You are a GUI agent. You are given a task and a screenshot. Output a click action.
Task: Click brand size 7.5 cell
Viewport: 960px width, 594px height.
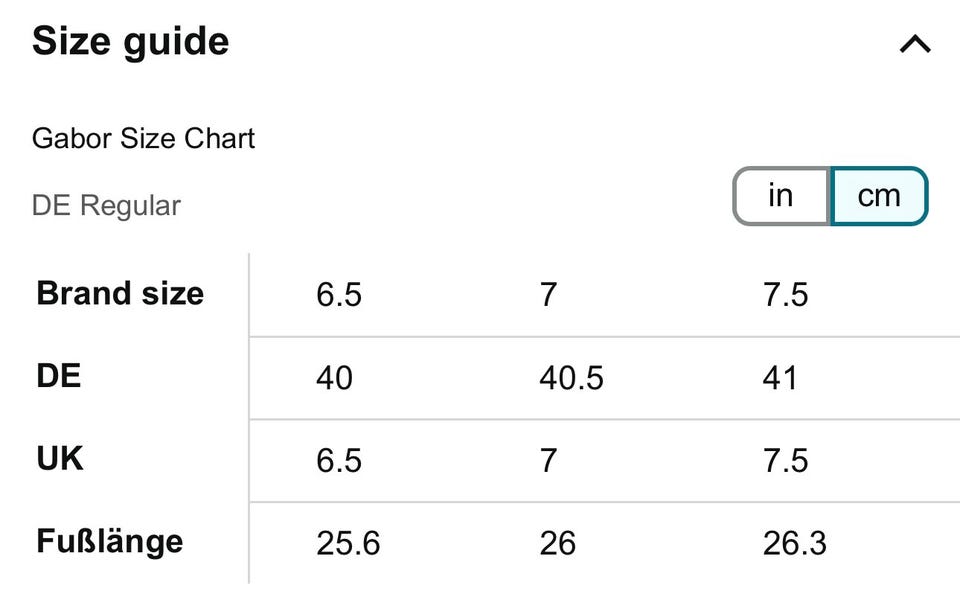click(x=785, y=296)
